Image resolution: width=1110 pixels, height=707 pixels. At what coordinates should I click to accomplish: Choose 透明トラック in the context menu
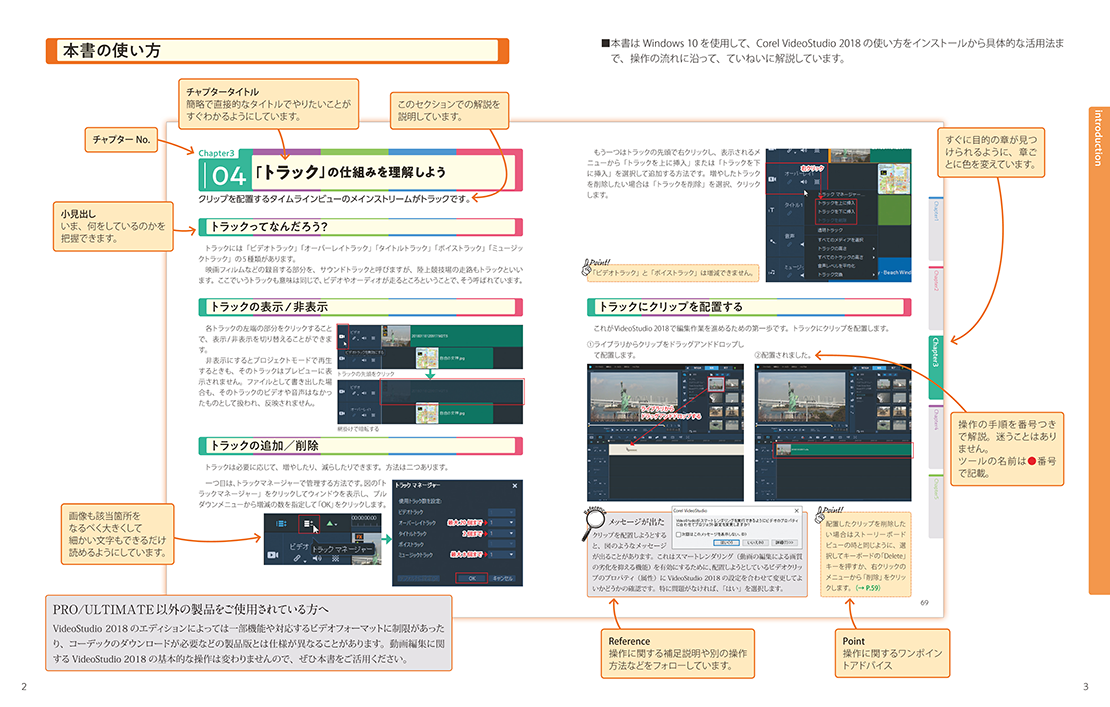(x=832, y=230)
